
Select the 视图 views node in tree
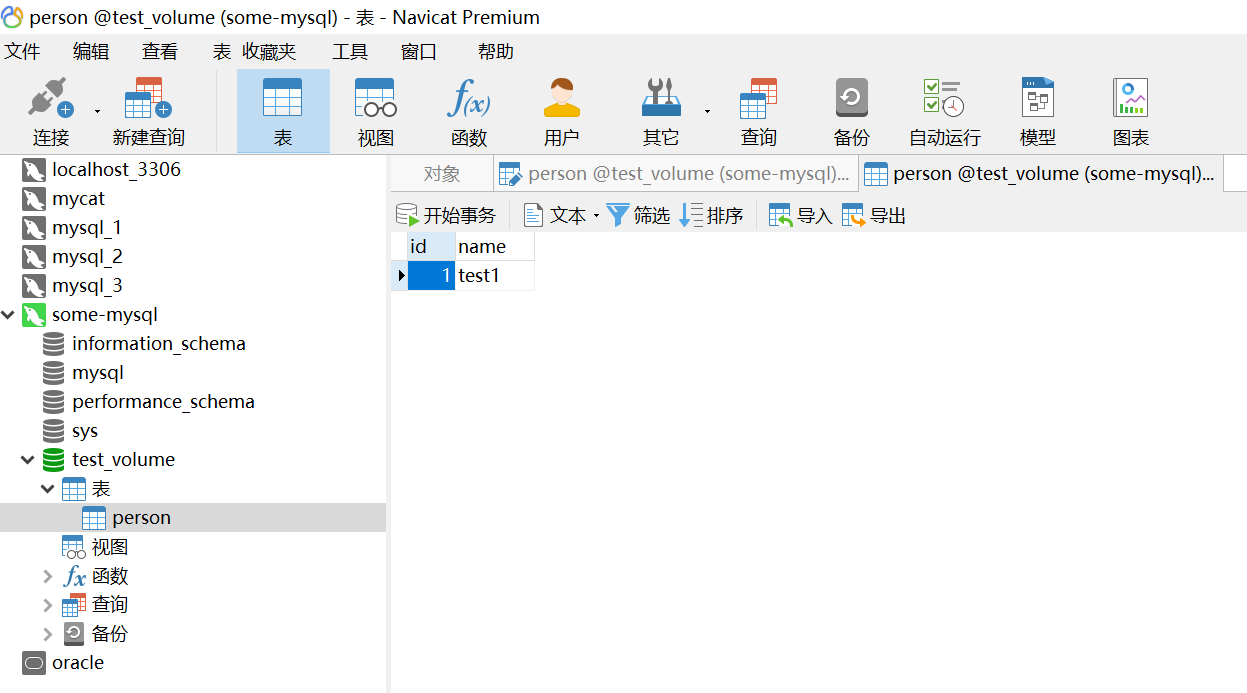click(x=110, y=546)
